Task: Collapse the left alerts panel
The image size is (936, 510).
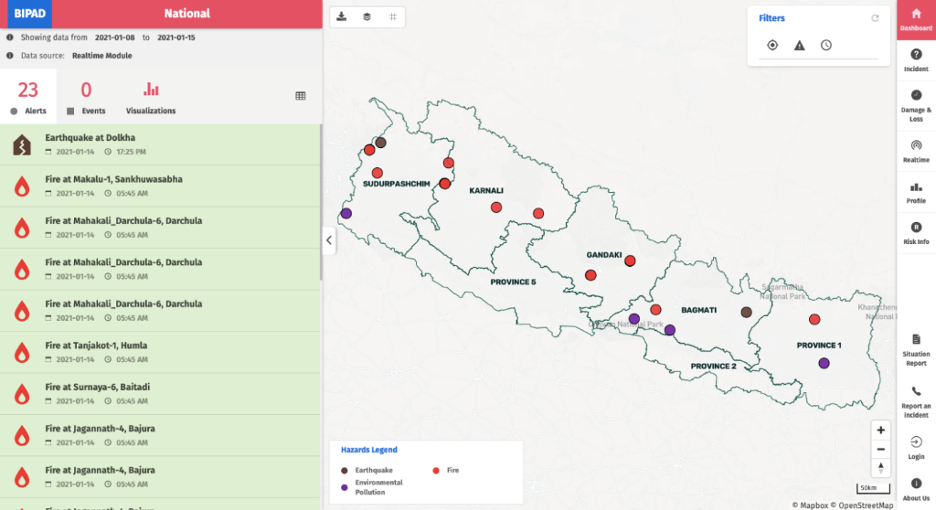Action: [x=329, y=240]
